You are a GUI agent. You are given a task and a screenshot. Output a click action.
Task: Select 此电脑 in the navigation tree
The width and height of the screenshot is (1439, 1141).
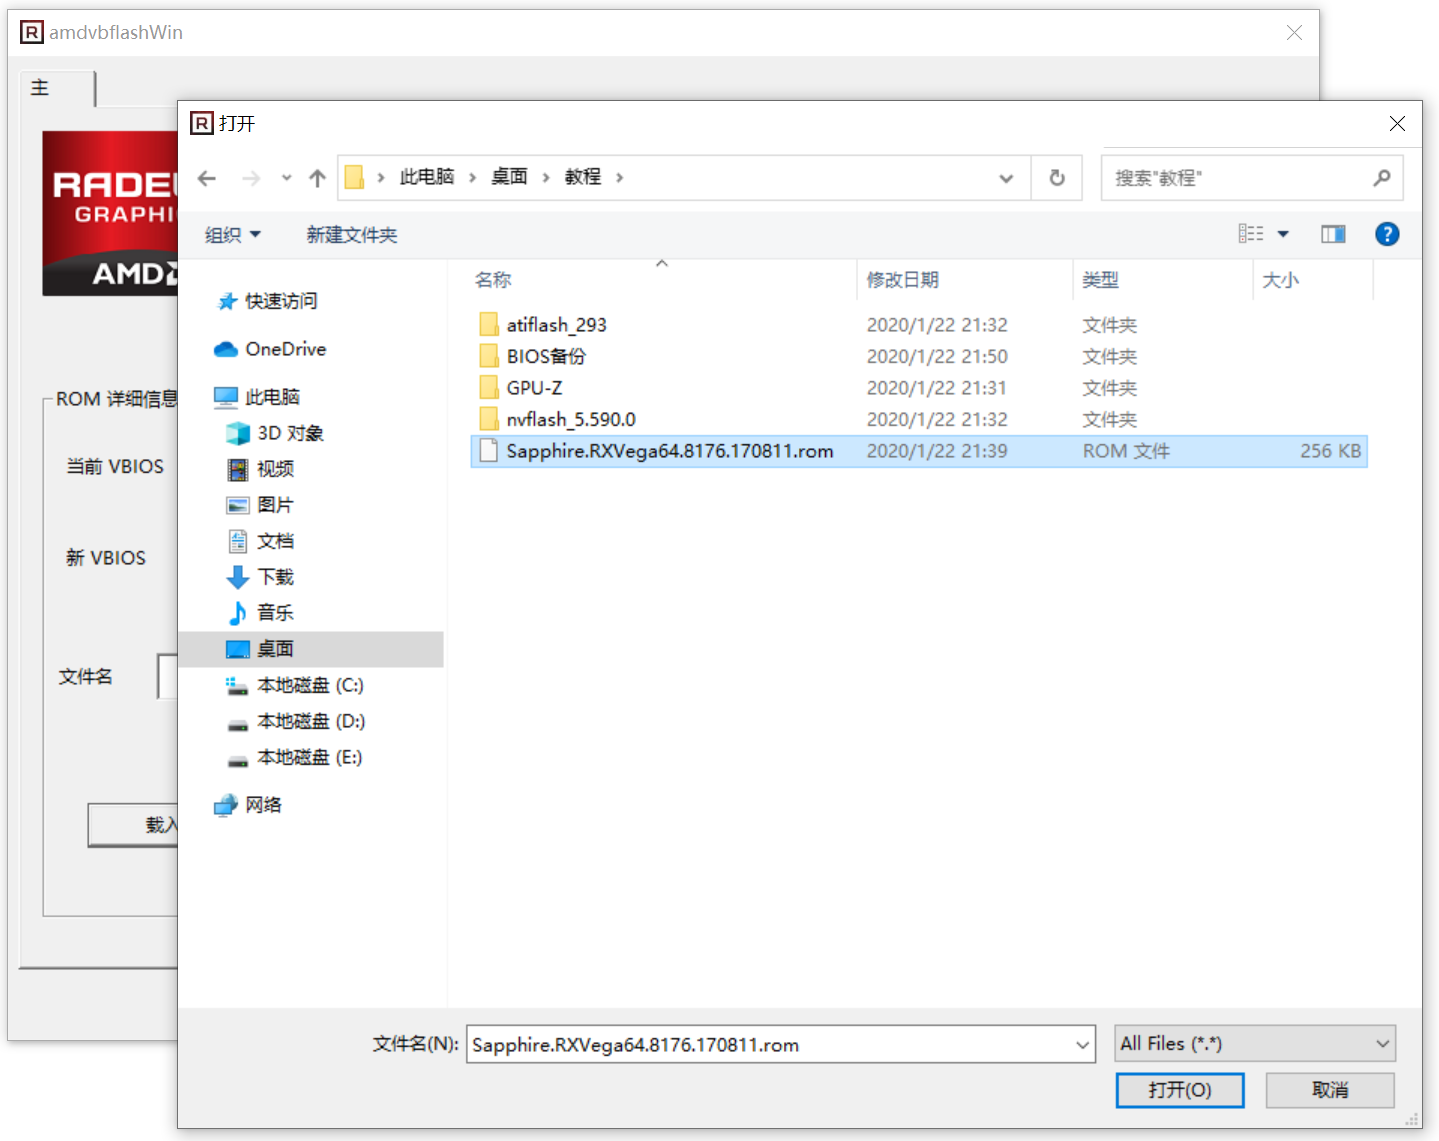point(258,397)
